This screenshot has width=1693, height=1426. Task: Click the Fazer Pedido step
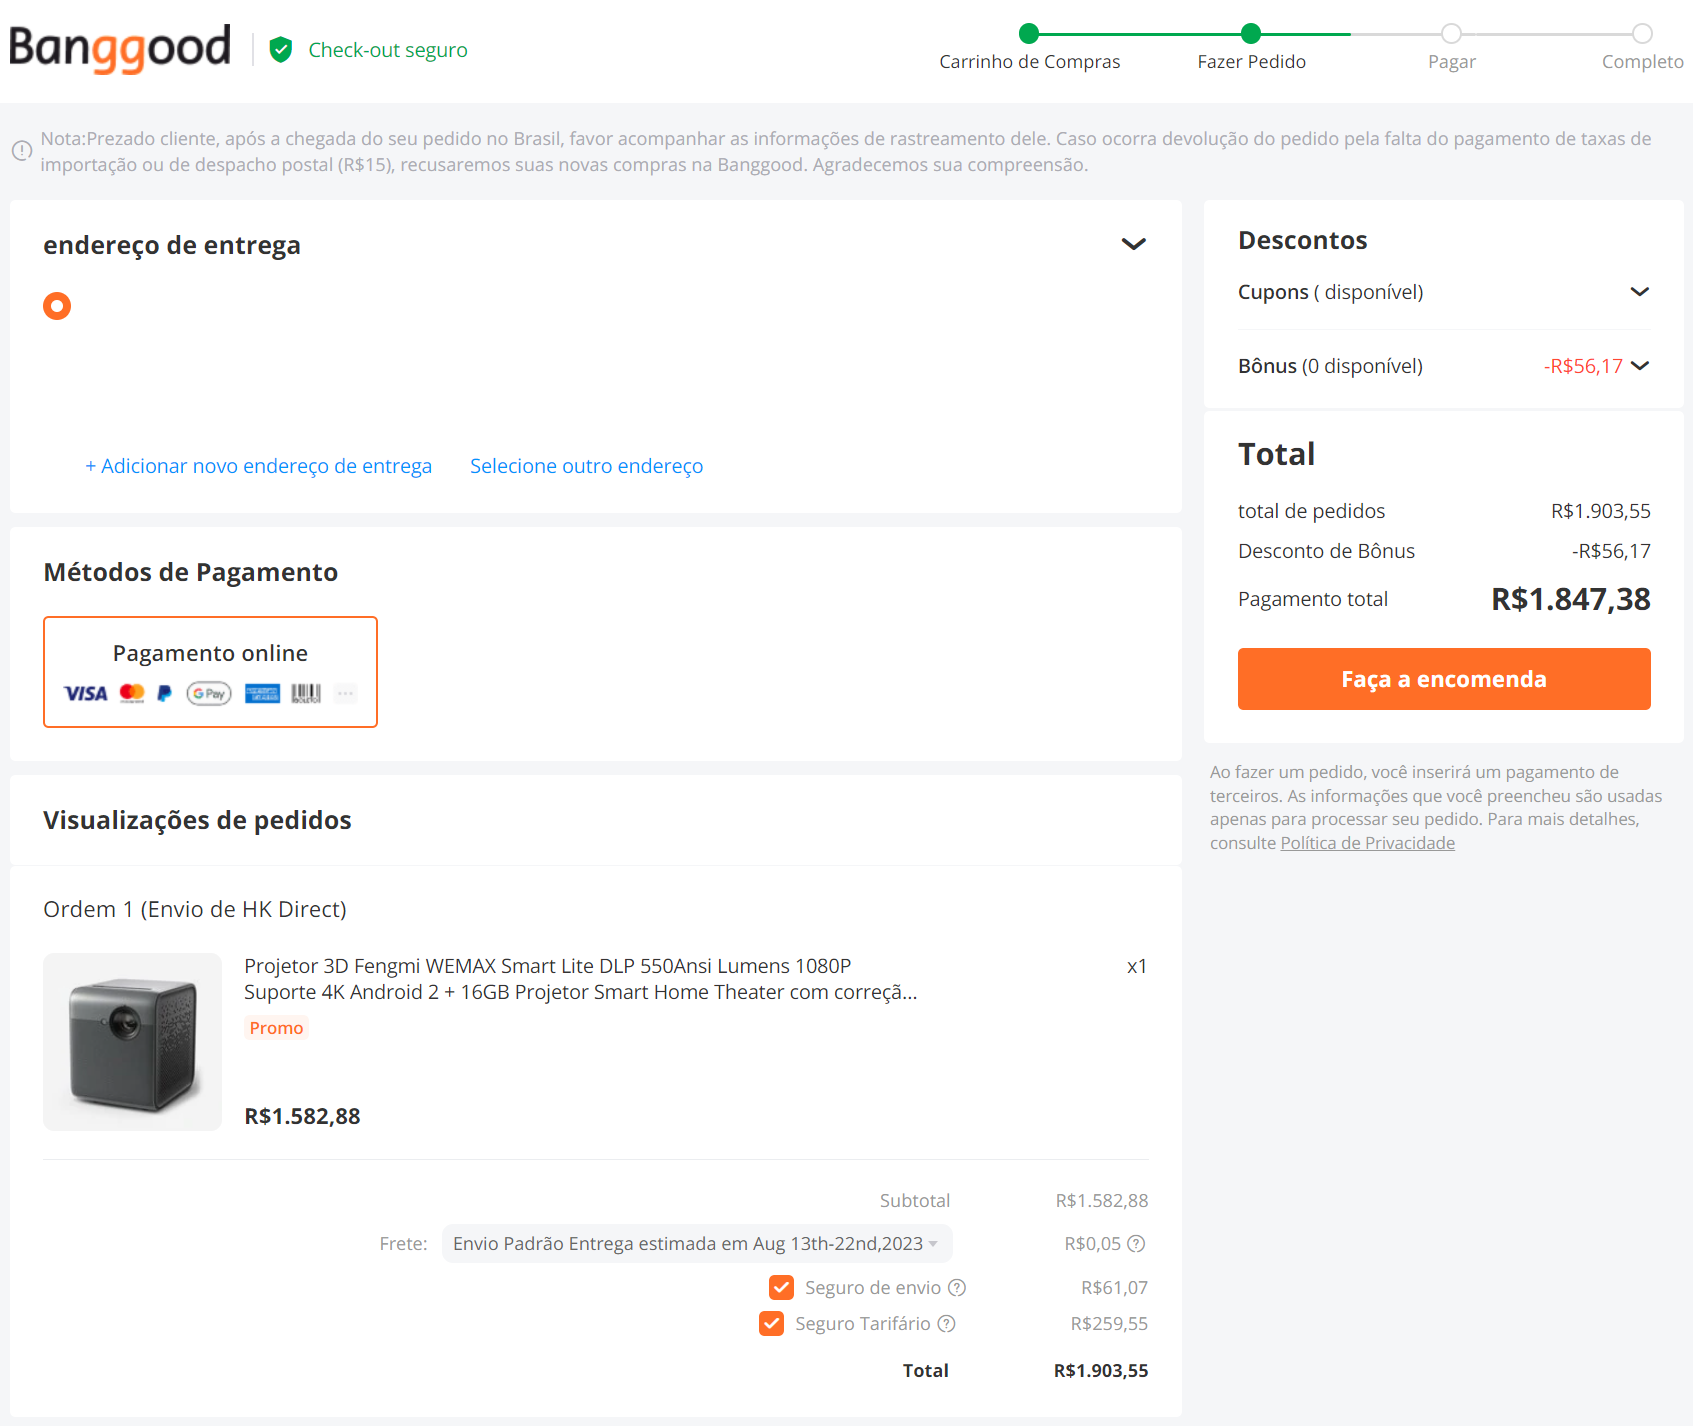1250,34
